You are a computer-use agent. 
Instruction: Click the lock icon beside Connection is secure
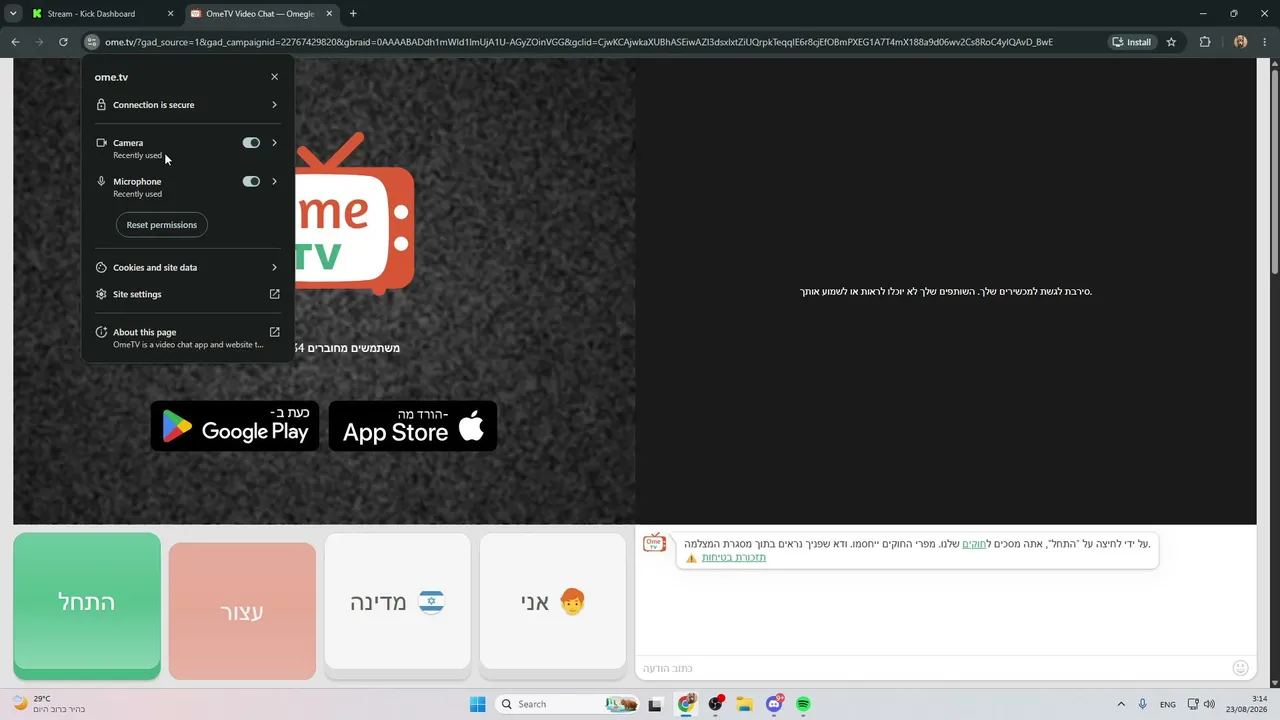[101, 105]
